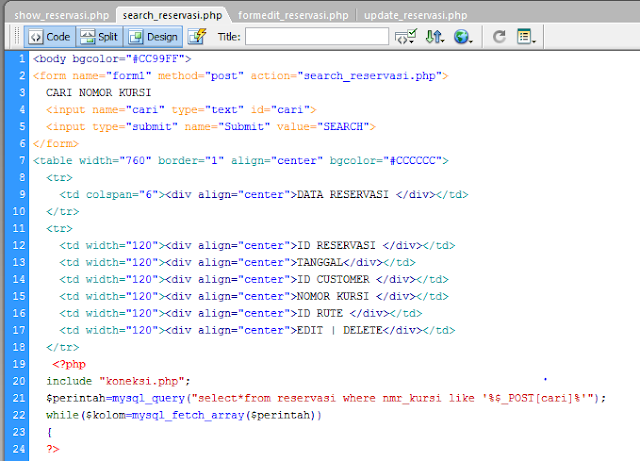
Task: Click the mysql_query select statement line
Action: click(x=326, y=398)
